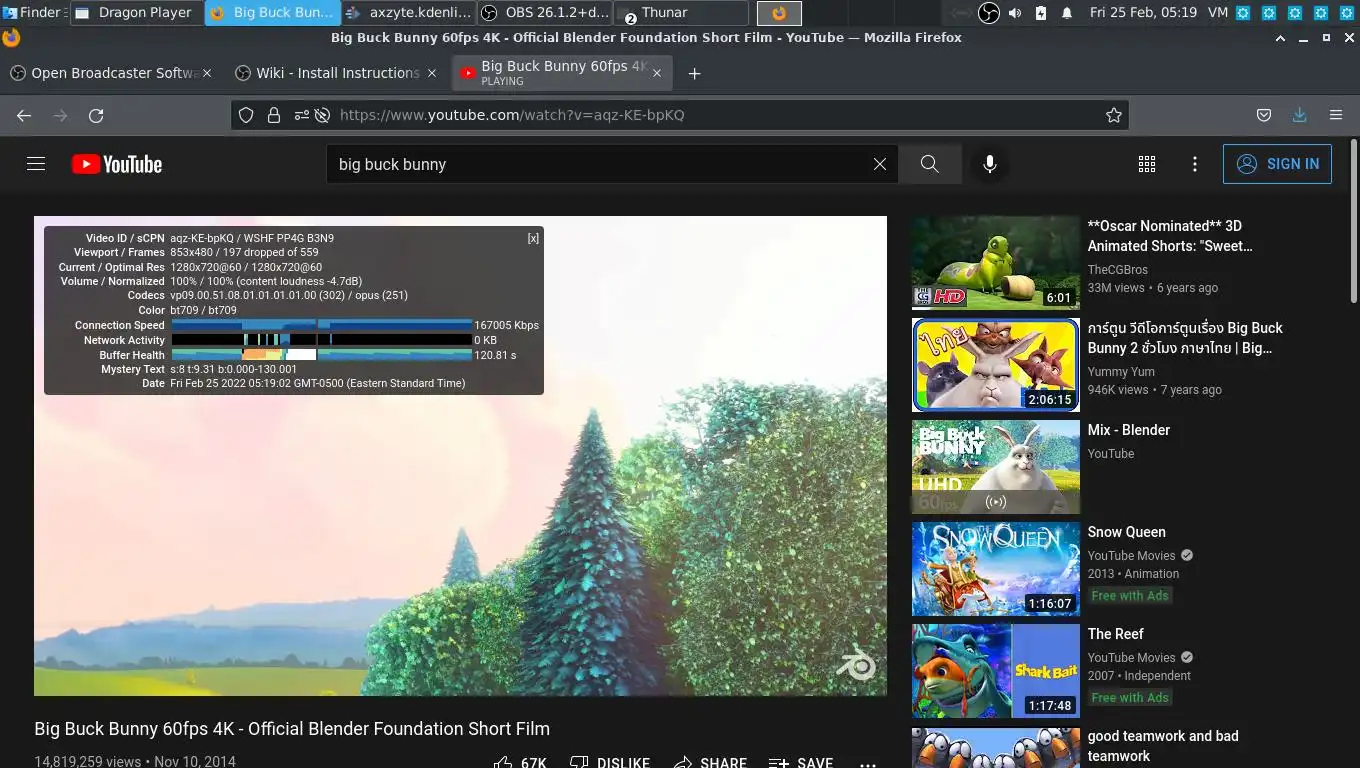The image size is (1360, 768).
Task: Open the YouTube apps grid icon
Action: 1147,164
